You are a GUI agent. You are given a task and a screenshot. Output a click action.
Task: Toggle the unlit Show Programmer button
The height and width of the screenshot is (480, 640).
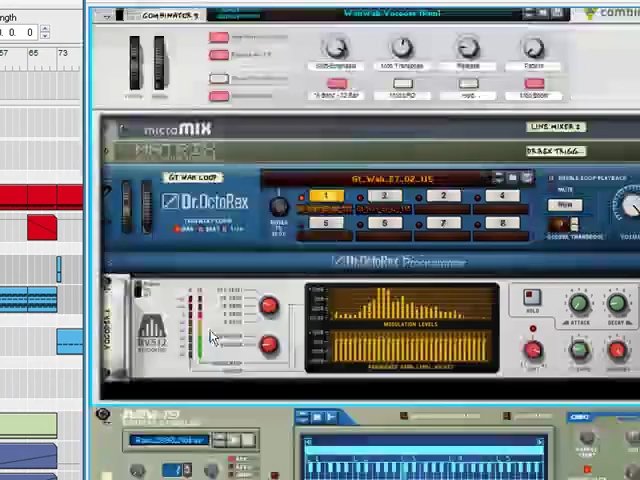pyautogui.click(x=219, y=78)
